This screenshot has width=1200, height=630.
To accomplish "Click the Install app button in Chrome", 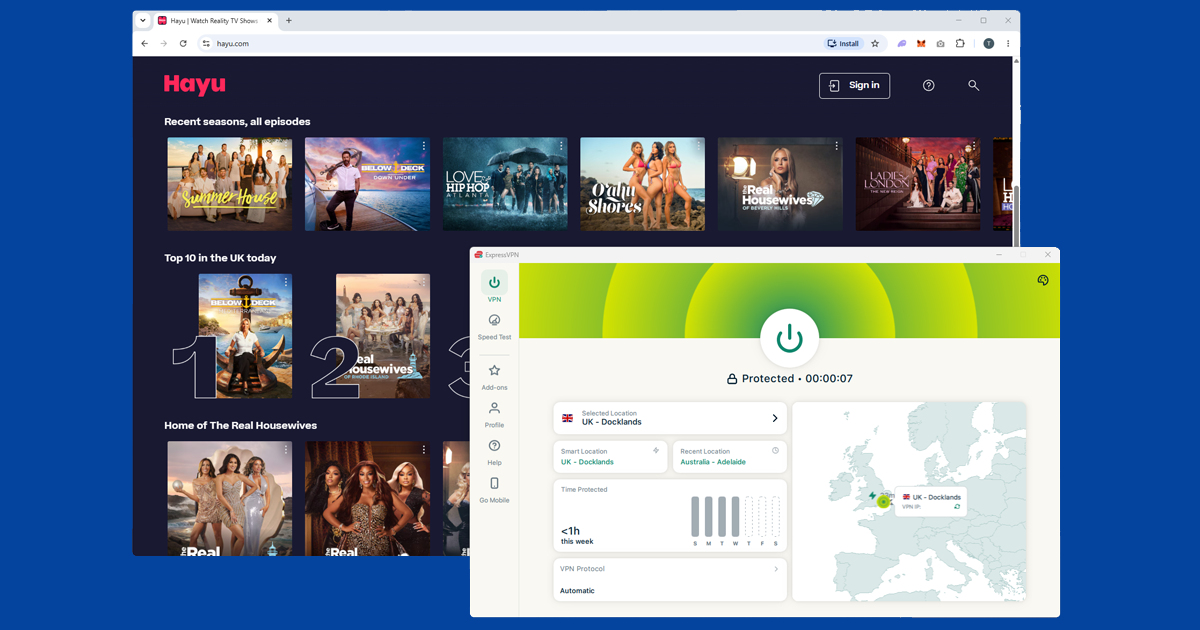I will [x=843, y=44].
